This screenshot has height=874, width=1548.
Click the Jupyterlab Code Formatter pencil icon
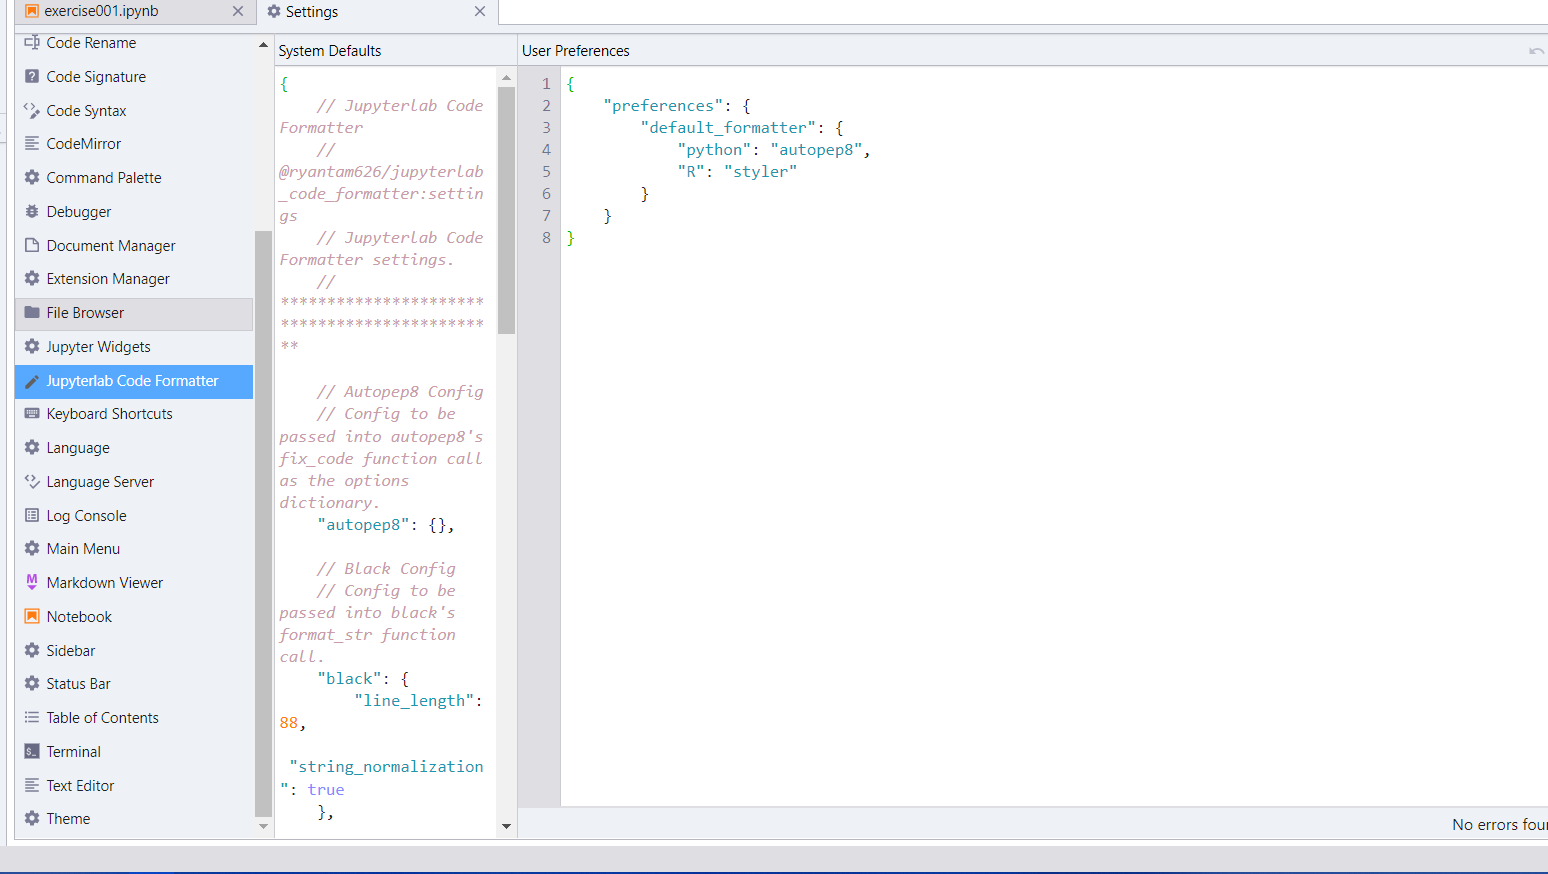31,381
